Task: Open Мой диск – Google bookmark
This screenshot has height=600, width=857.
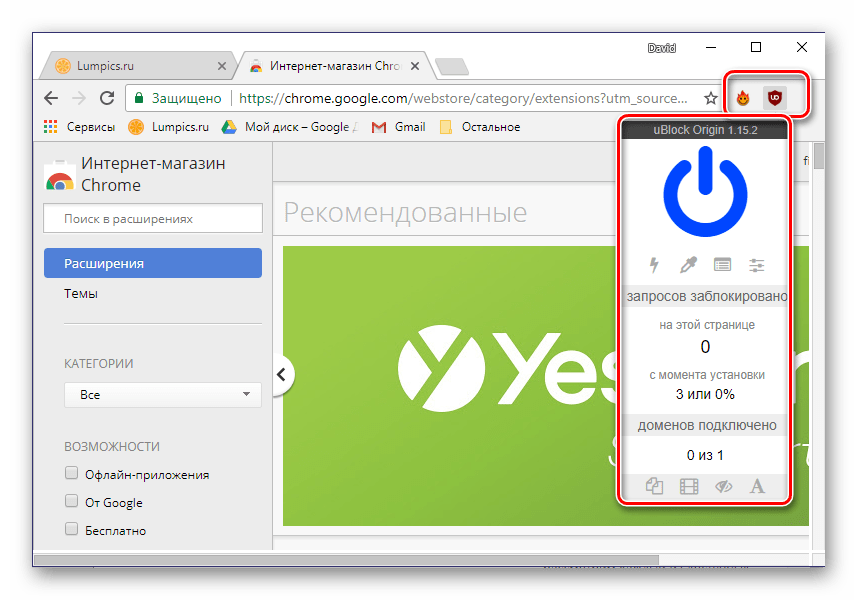Action: [x=290, y=127]
